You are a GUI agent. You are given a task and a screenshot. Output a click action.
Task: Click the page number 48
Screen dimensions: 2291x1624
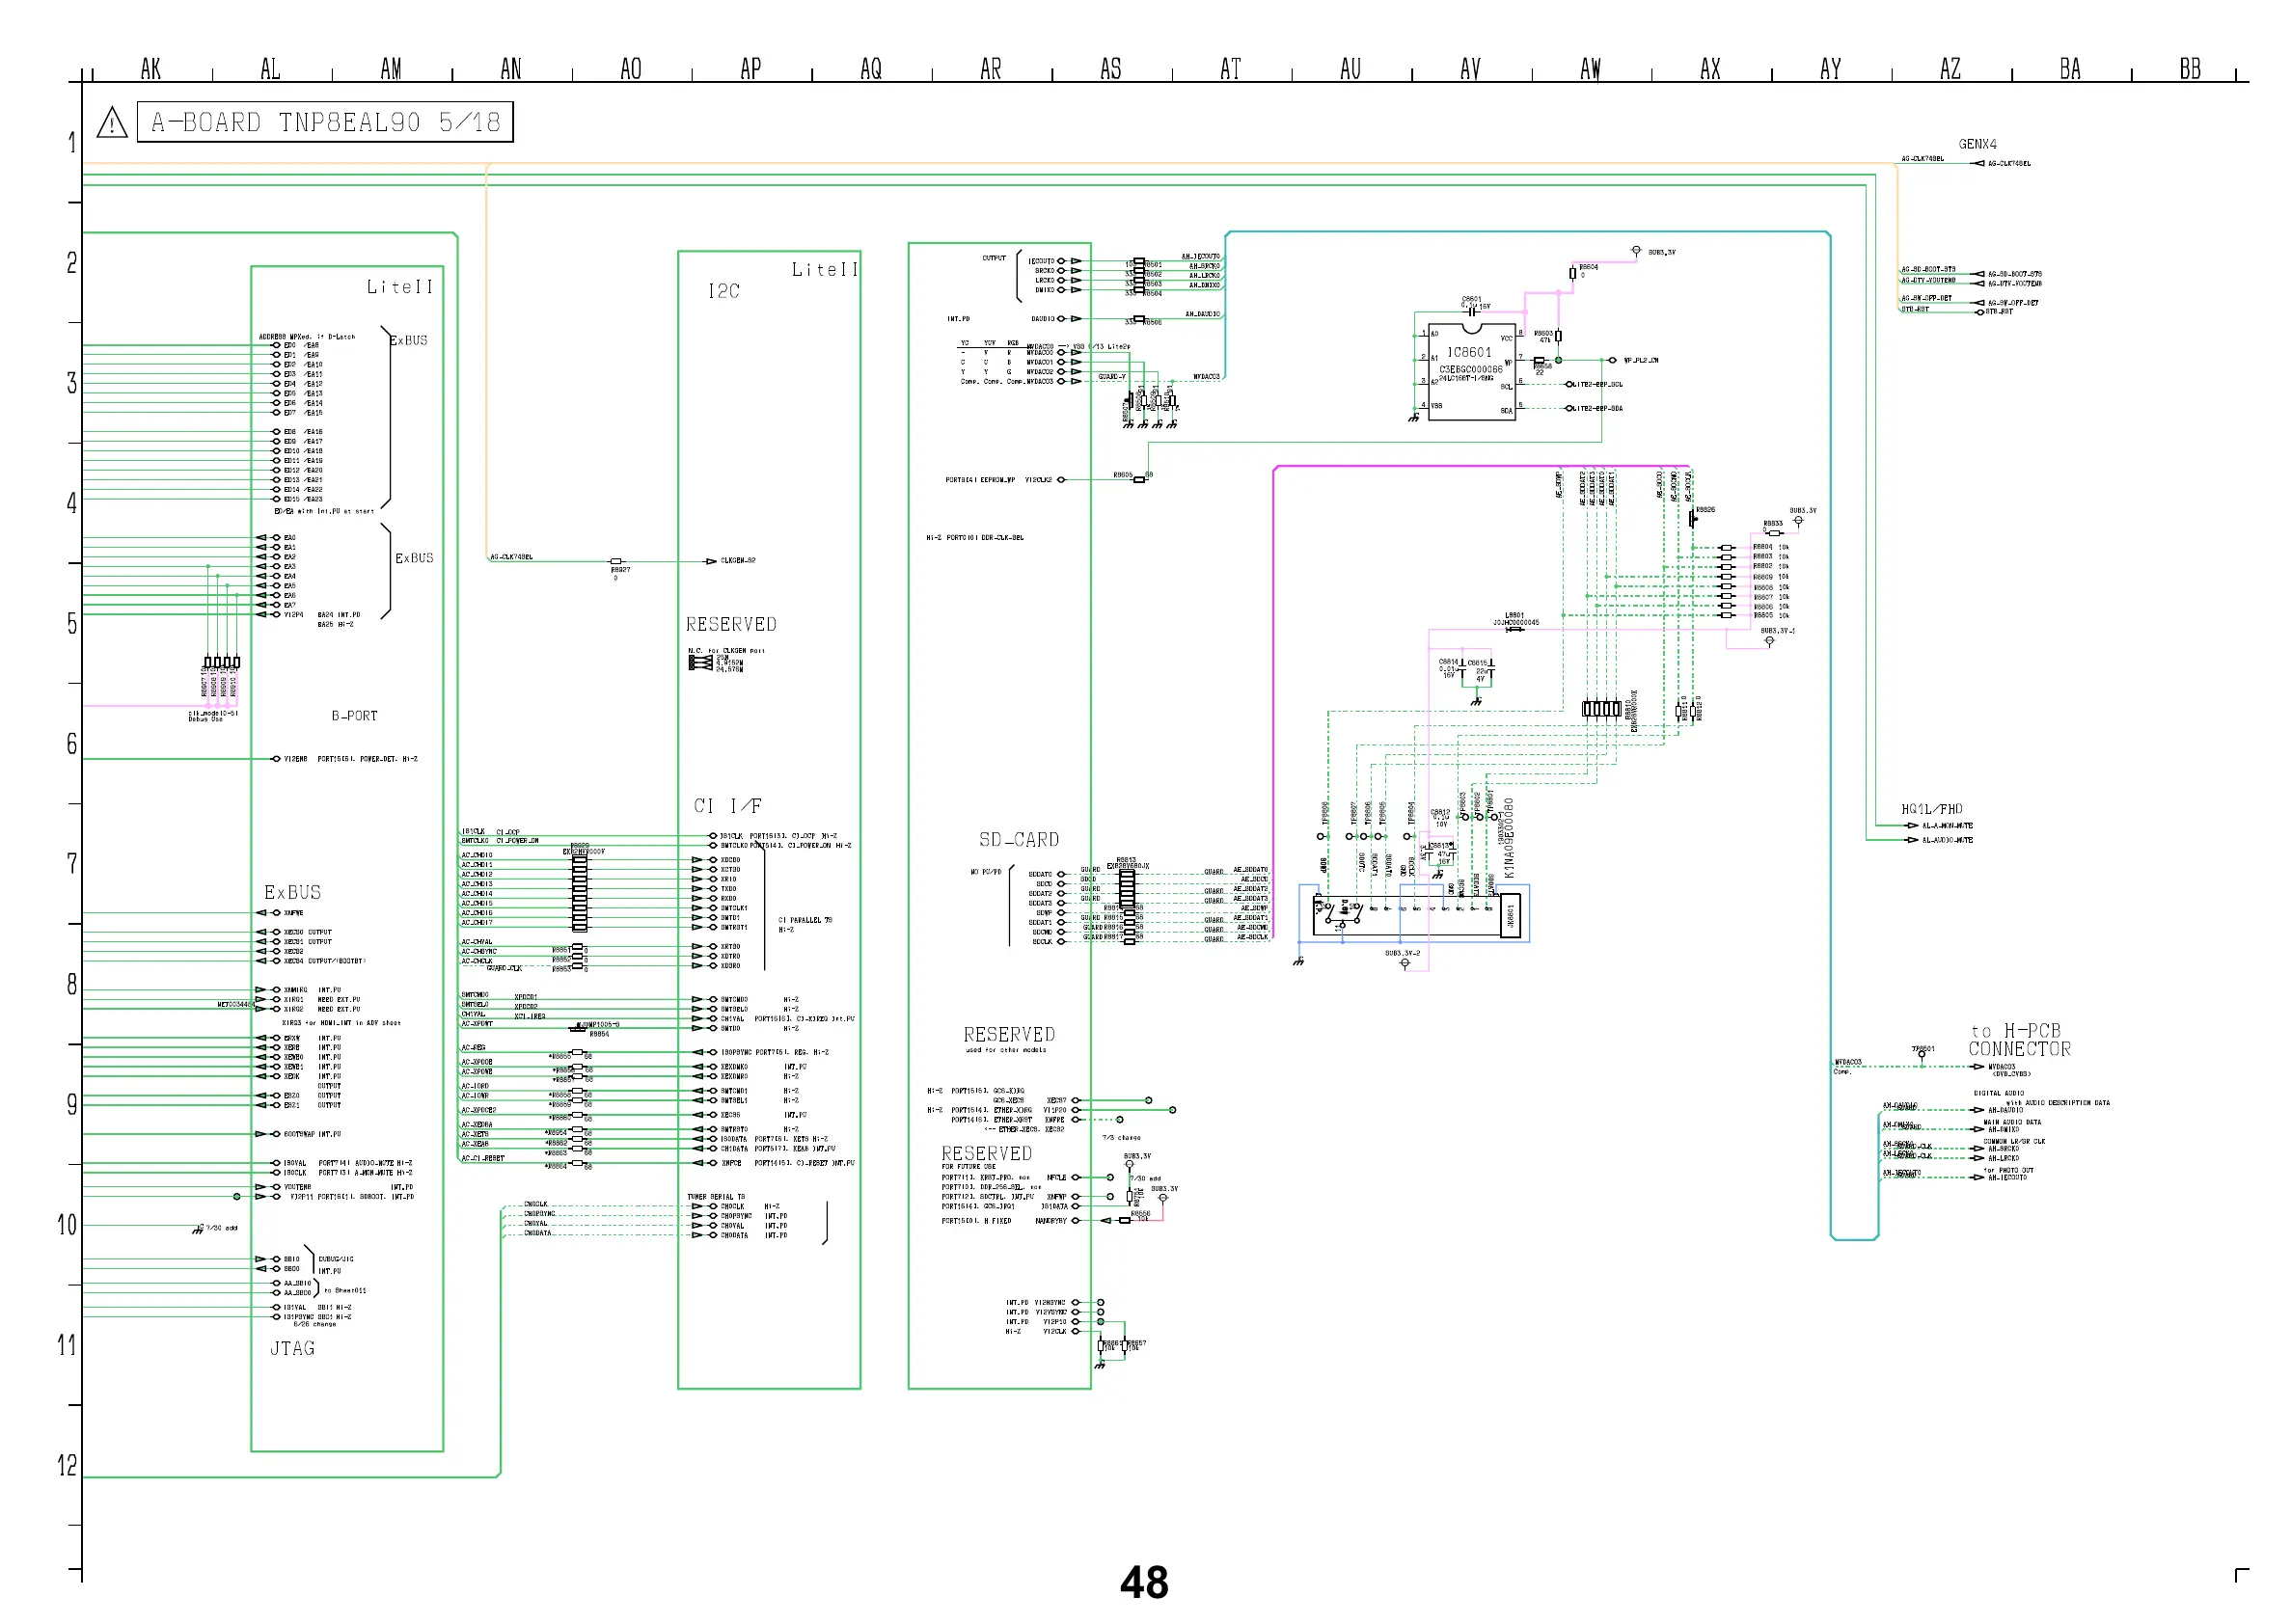pyautogui.click(x=1144, y=1583)
